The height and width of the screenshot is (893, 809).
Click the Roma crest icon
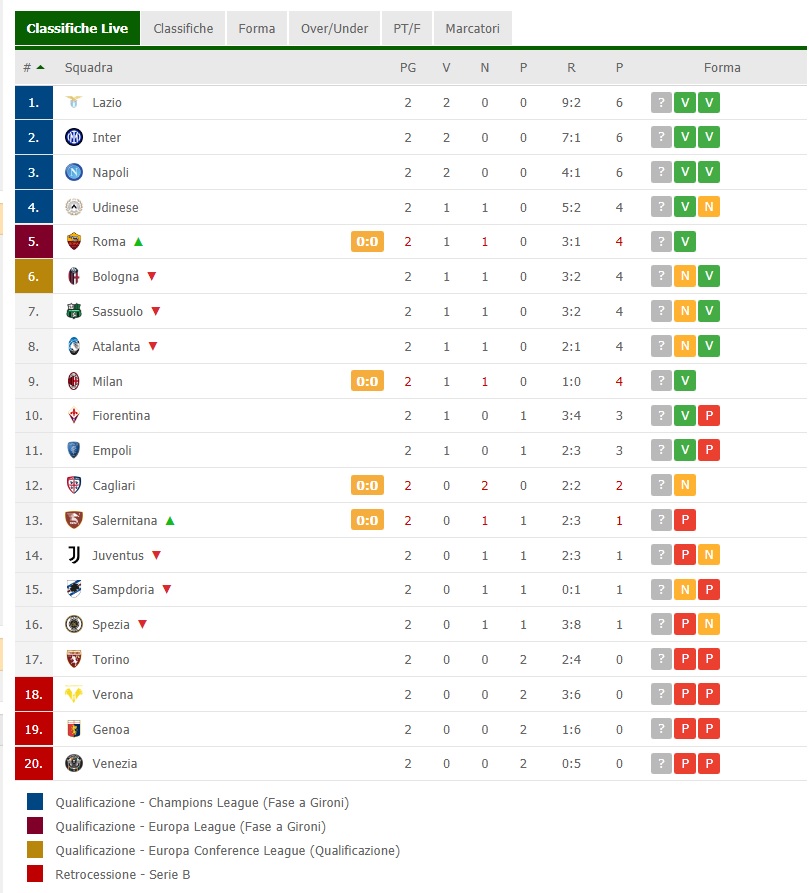point(73,241)
